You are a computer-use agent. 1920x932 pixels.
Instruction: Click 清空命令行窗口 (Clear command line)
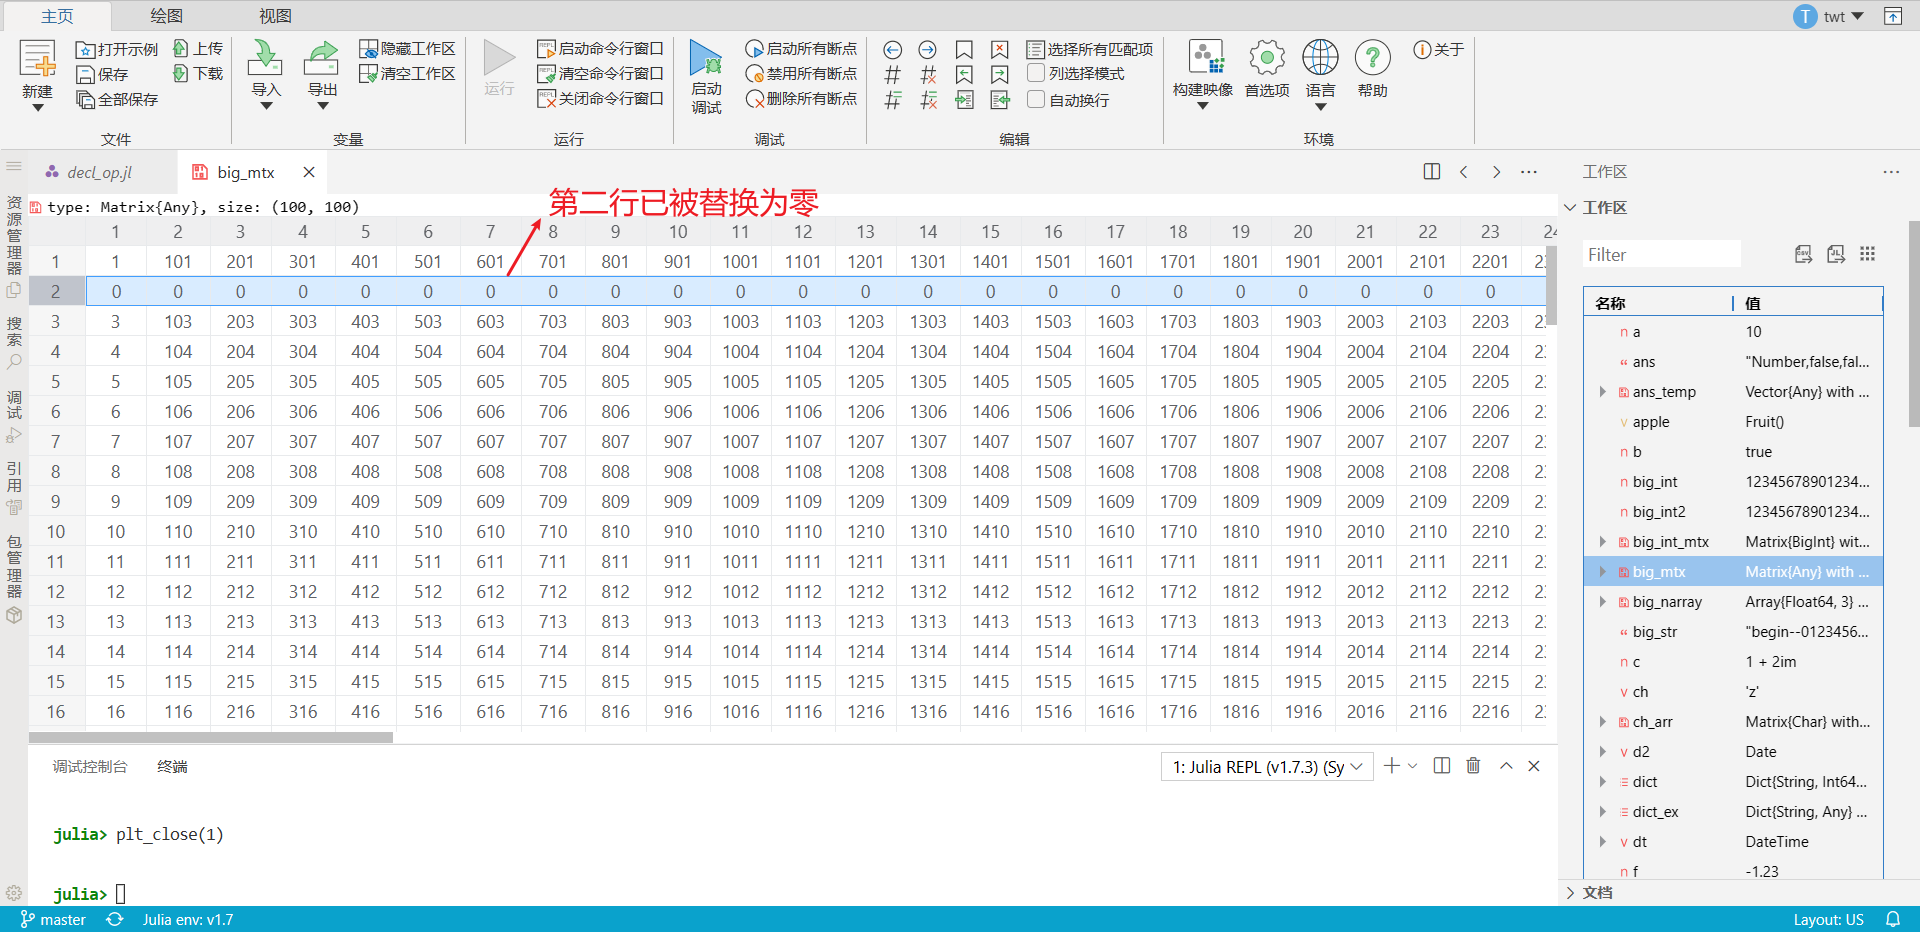tap(600, 73)
